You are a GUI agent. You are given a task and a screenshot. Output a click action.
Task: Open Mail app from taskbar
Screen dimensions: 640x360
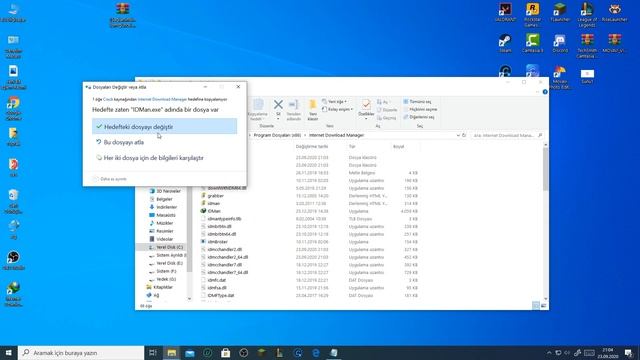click(x=190, y=353)
